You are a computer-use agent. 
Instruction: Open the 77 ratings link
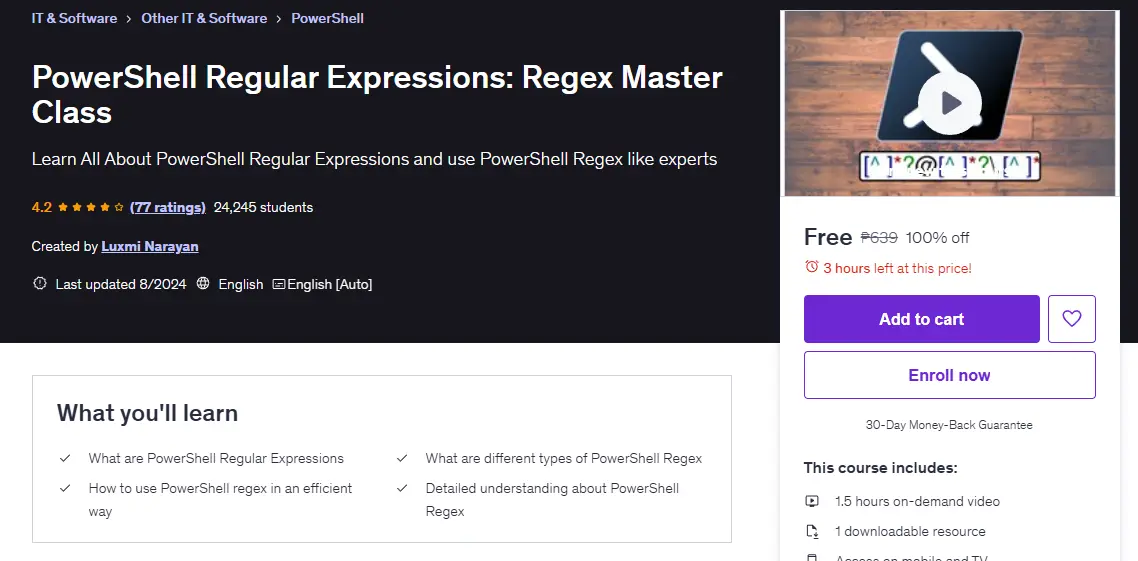point(168,208)
